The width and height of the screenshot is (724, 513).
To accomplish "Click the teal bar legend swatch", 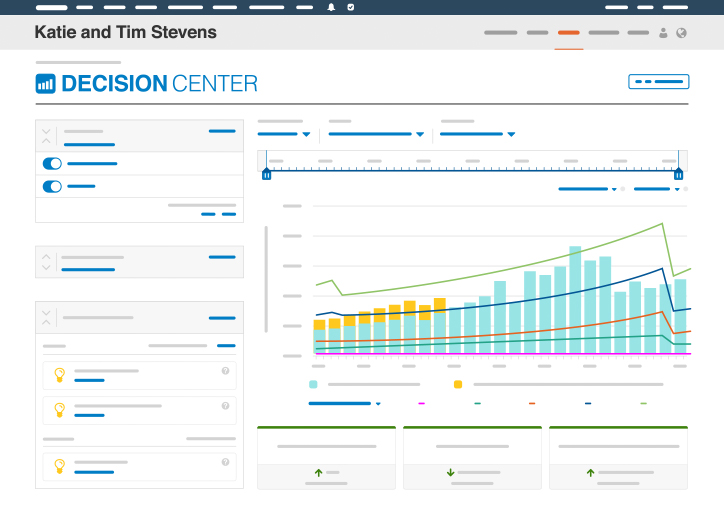I will (313, 384).
